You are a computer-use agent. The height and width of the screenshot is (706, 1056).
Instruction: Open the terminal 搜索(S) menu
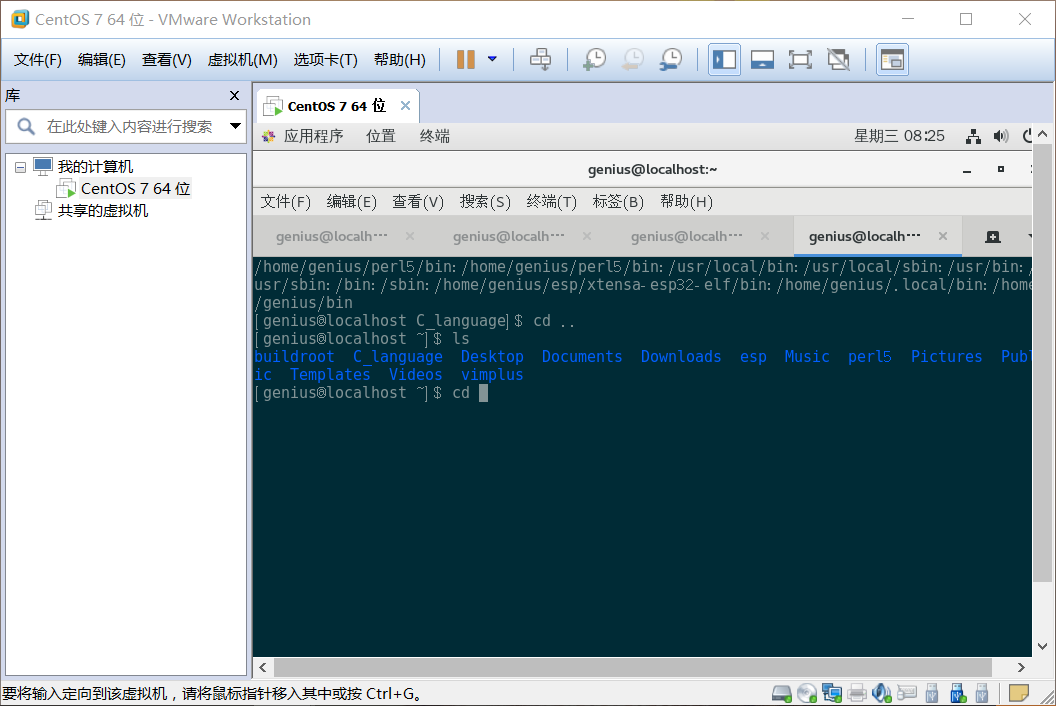[x=485, y=201]
